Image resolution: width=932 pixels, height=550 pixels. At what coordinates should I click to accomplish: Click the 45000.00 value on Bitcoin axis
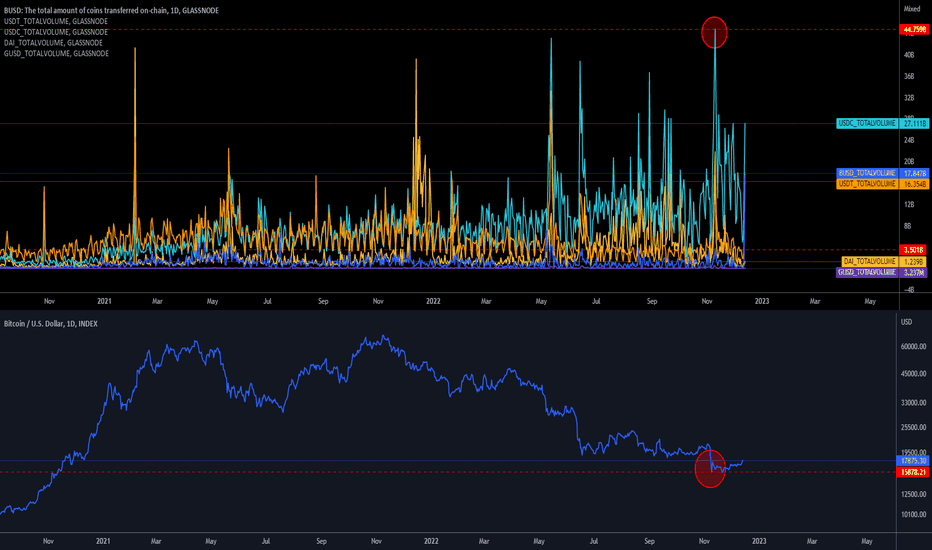[913, 373]
